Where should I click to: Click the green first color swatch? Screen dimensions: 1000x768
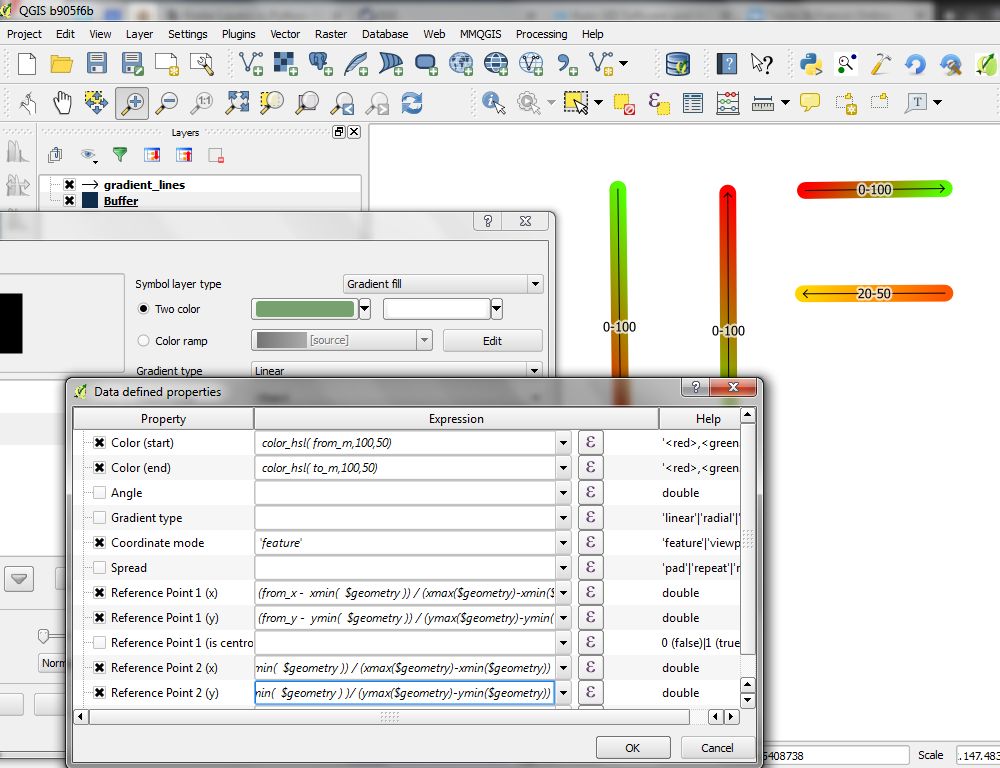pos(304,309)
